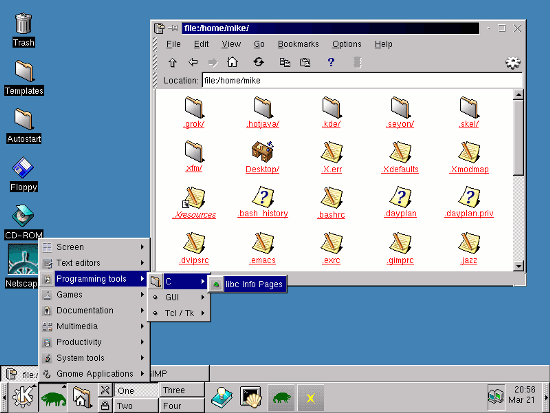
Task: Switch to virtual desktop Two
Action: [x=136, y=406]
